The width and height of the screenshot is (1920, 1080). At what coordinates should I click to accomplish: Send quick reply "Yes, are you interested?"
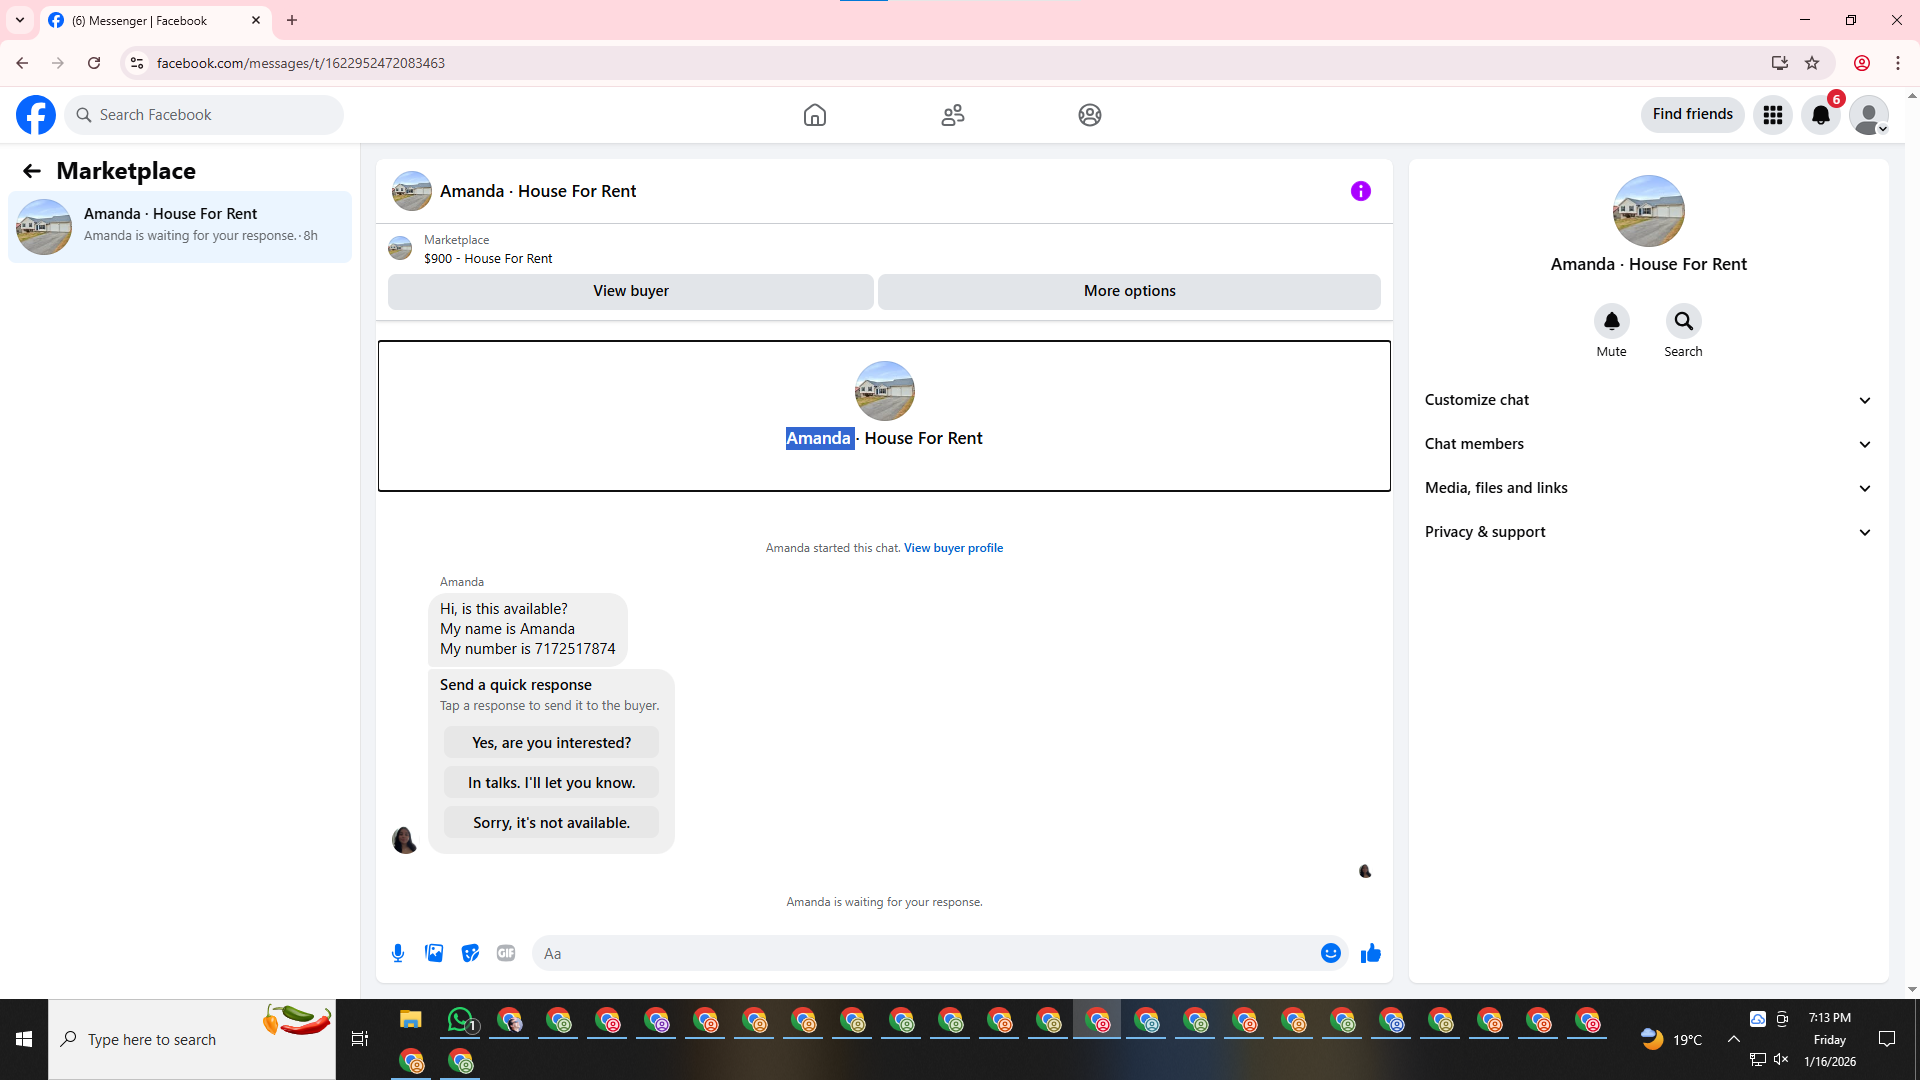551,743
